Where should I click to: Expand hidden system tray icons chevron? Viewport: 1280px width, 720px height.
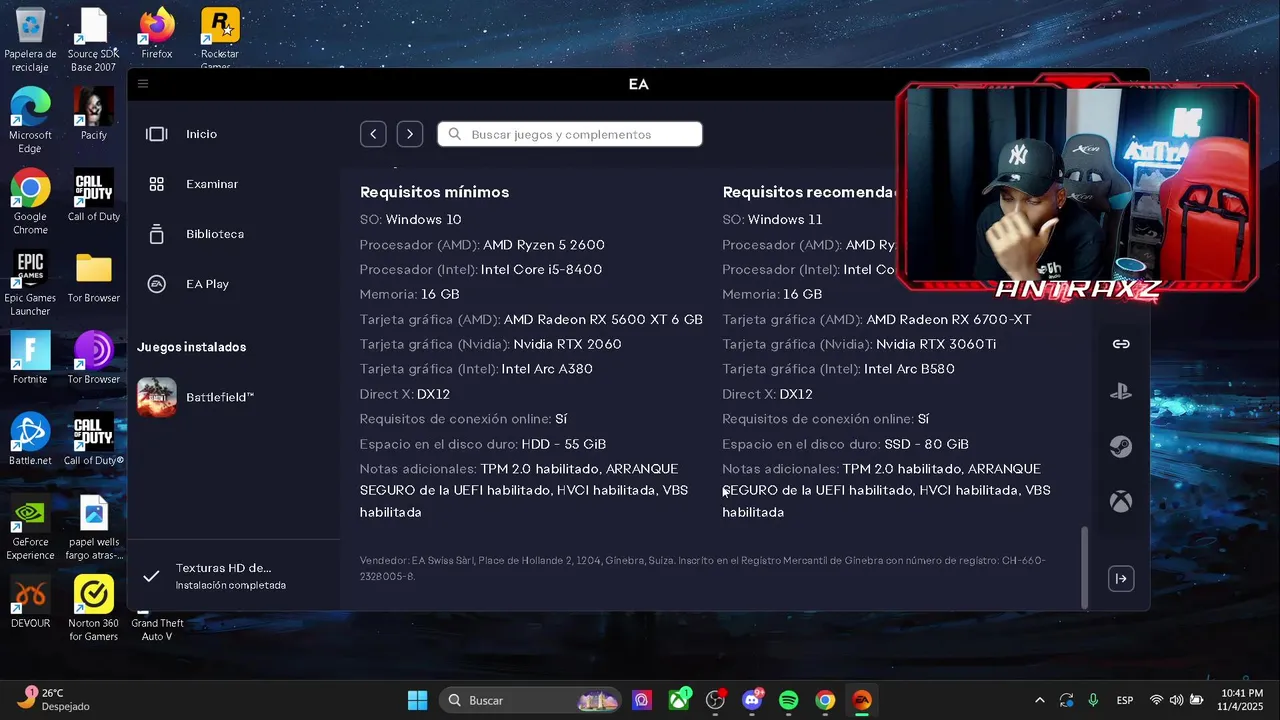click(x=1039, y=700)
